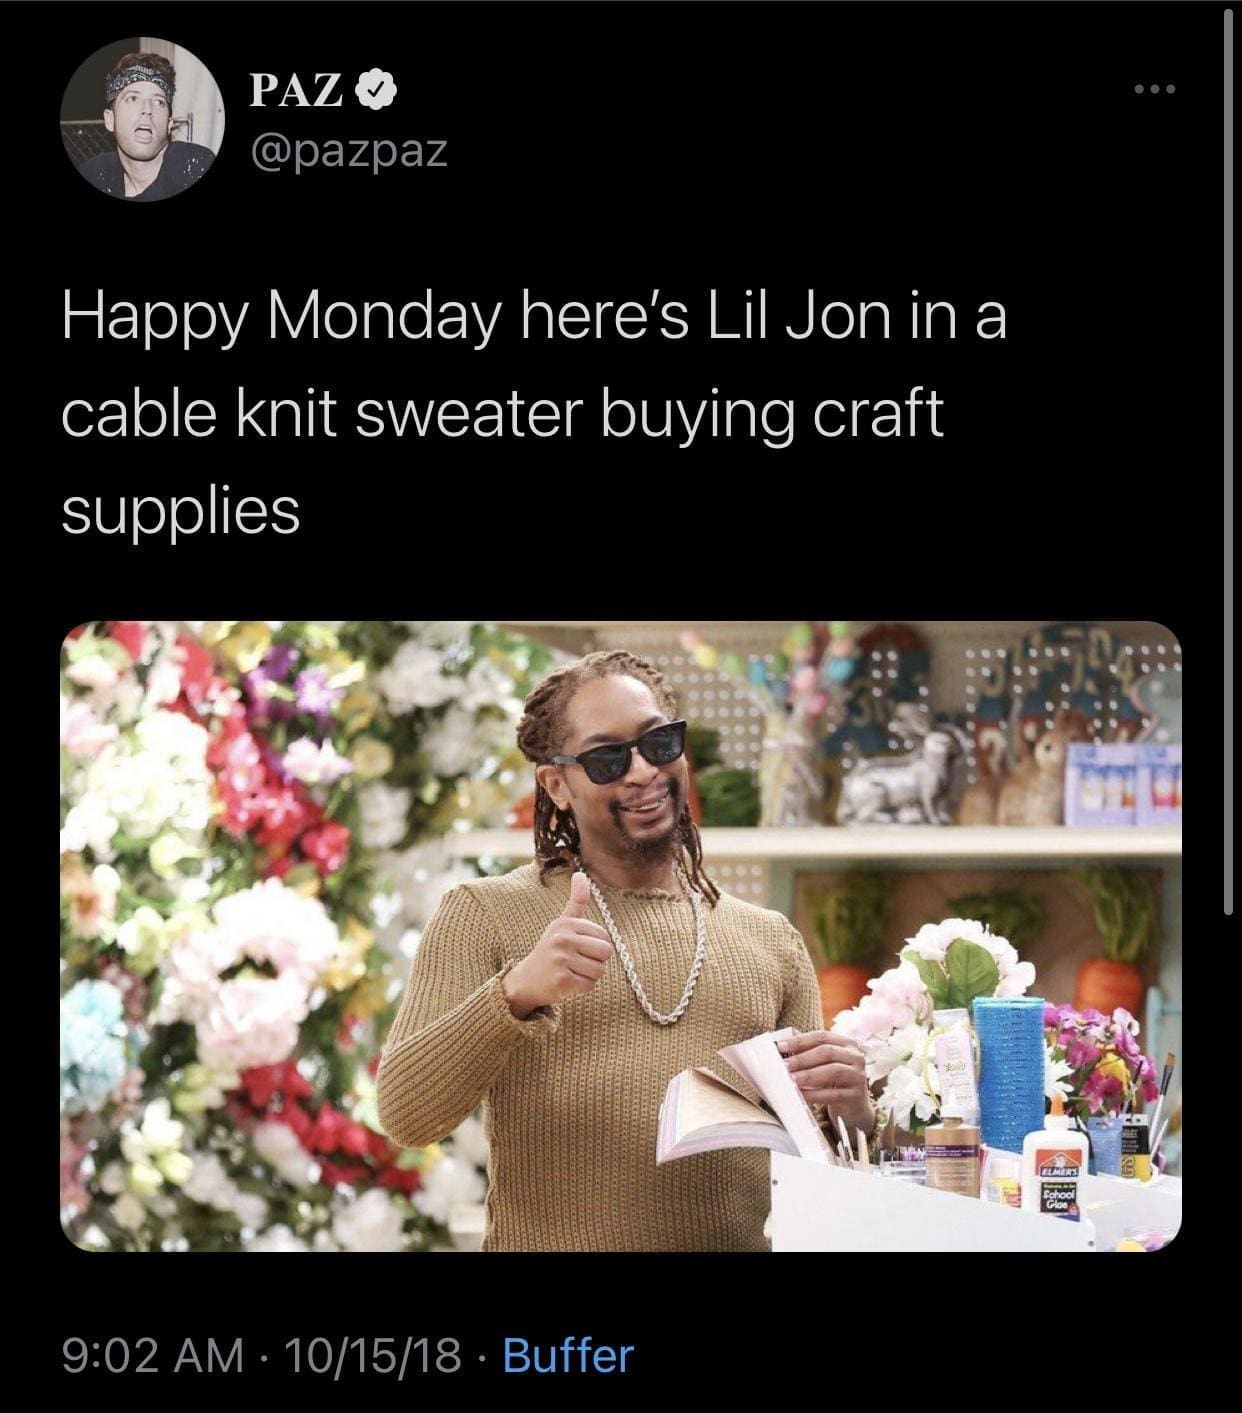Open the @pazpaz handle link
1242x1413 pixels.
click(346, 151)
